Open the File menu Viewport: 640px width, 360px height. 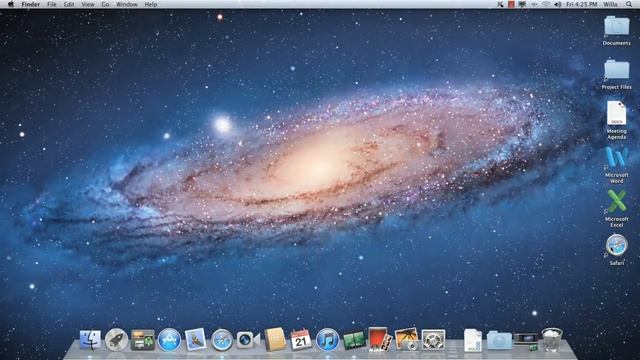(x=51, y=4)
